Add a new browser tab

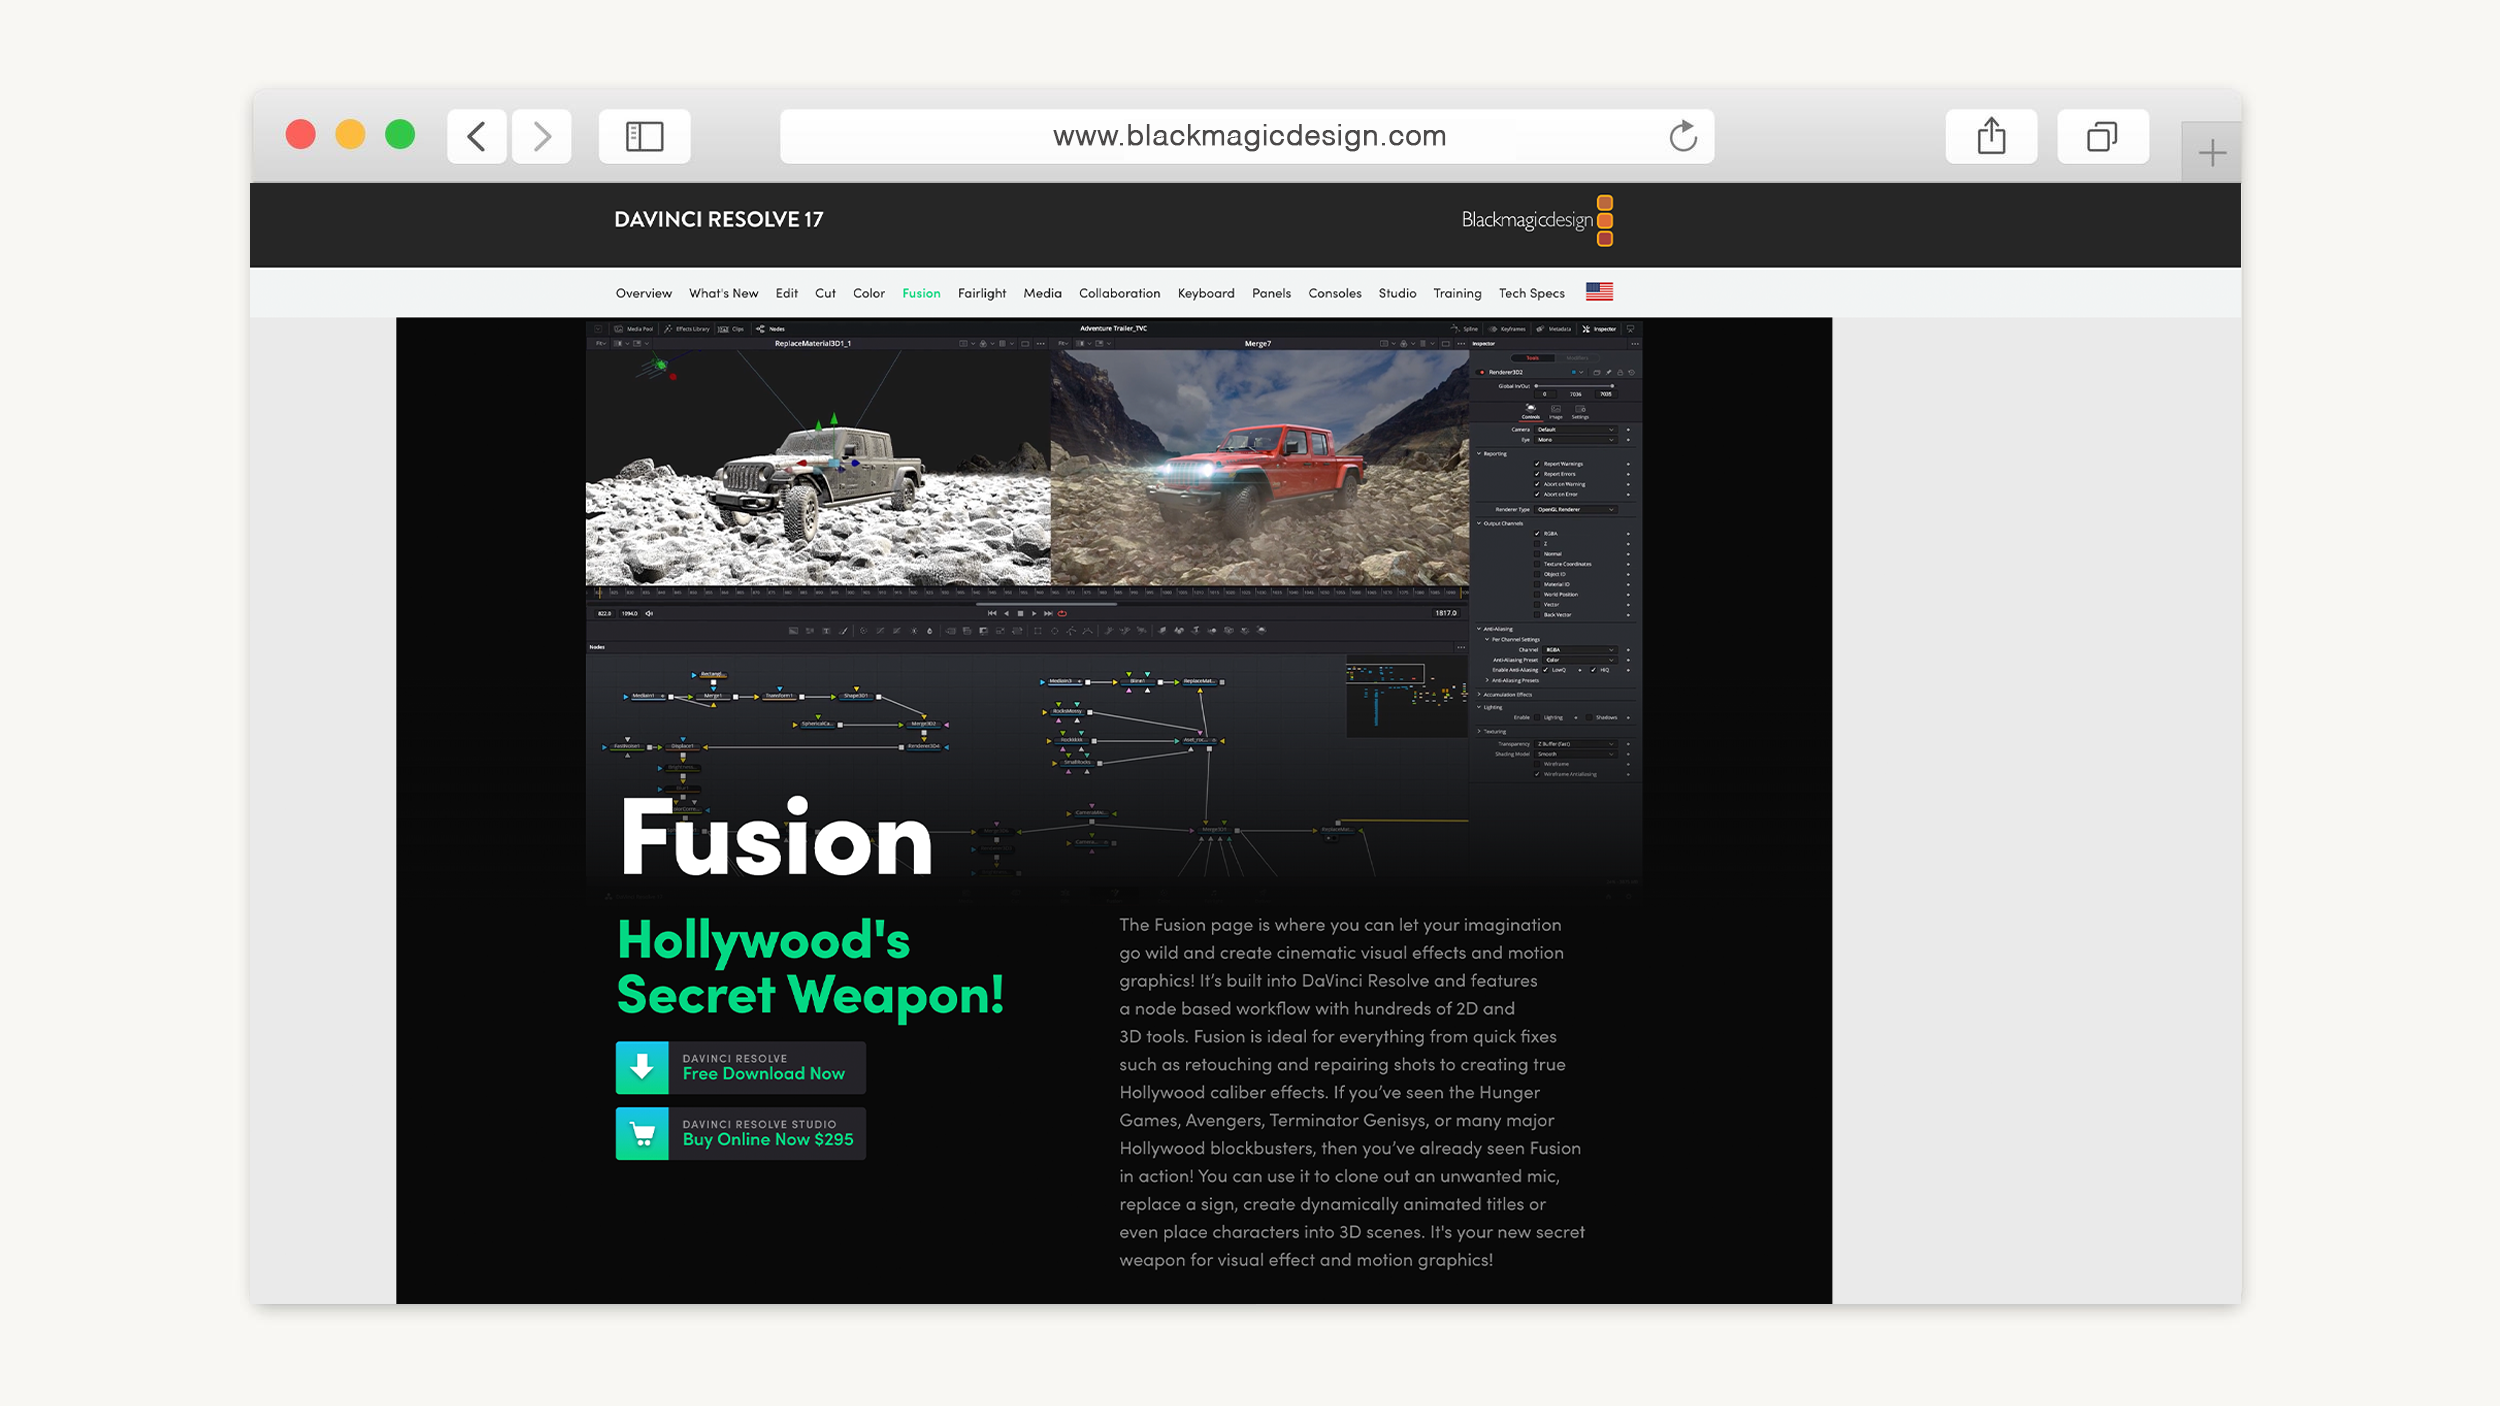tap(2212, 153)
